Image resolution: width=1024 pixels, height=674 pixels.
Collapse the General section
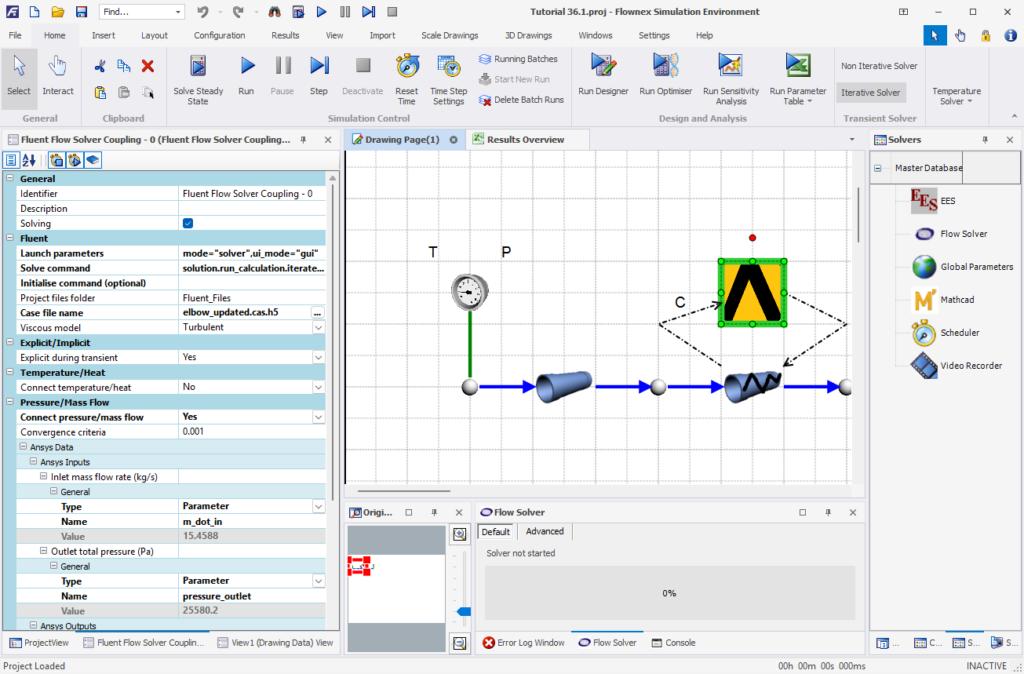click(x=10, y=178)
